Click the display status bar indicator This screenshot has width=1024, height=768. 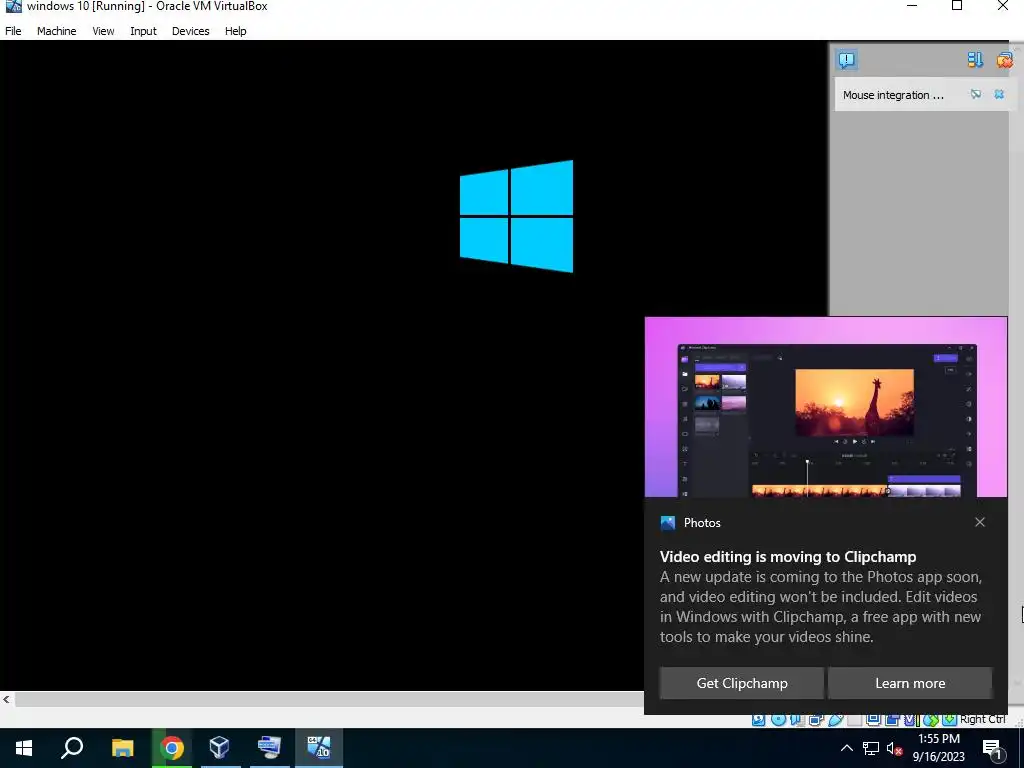pyautogui.click(x=874, y=720)
